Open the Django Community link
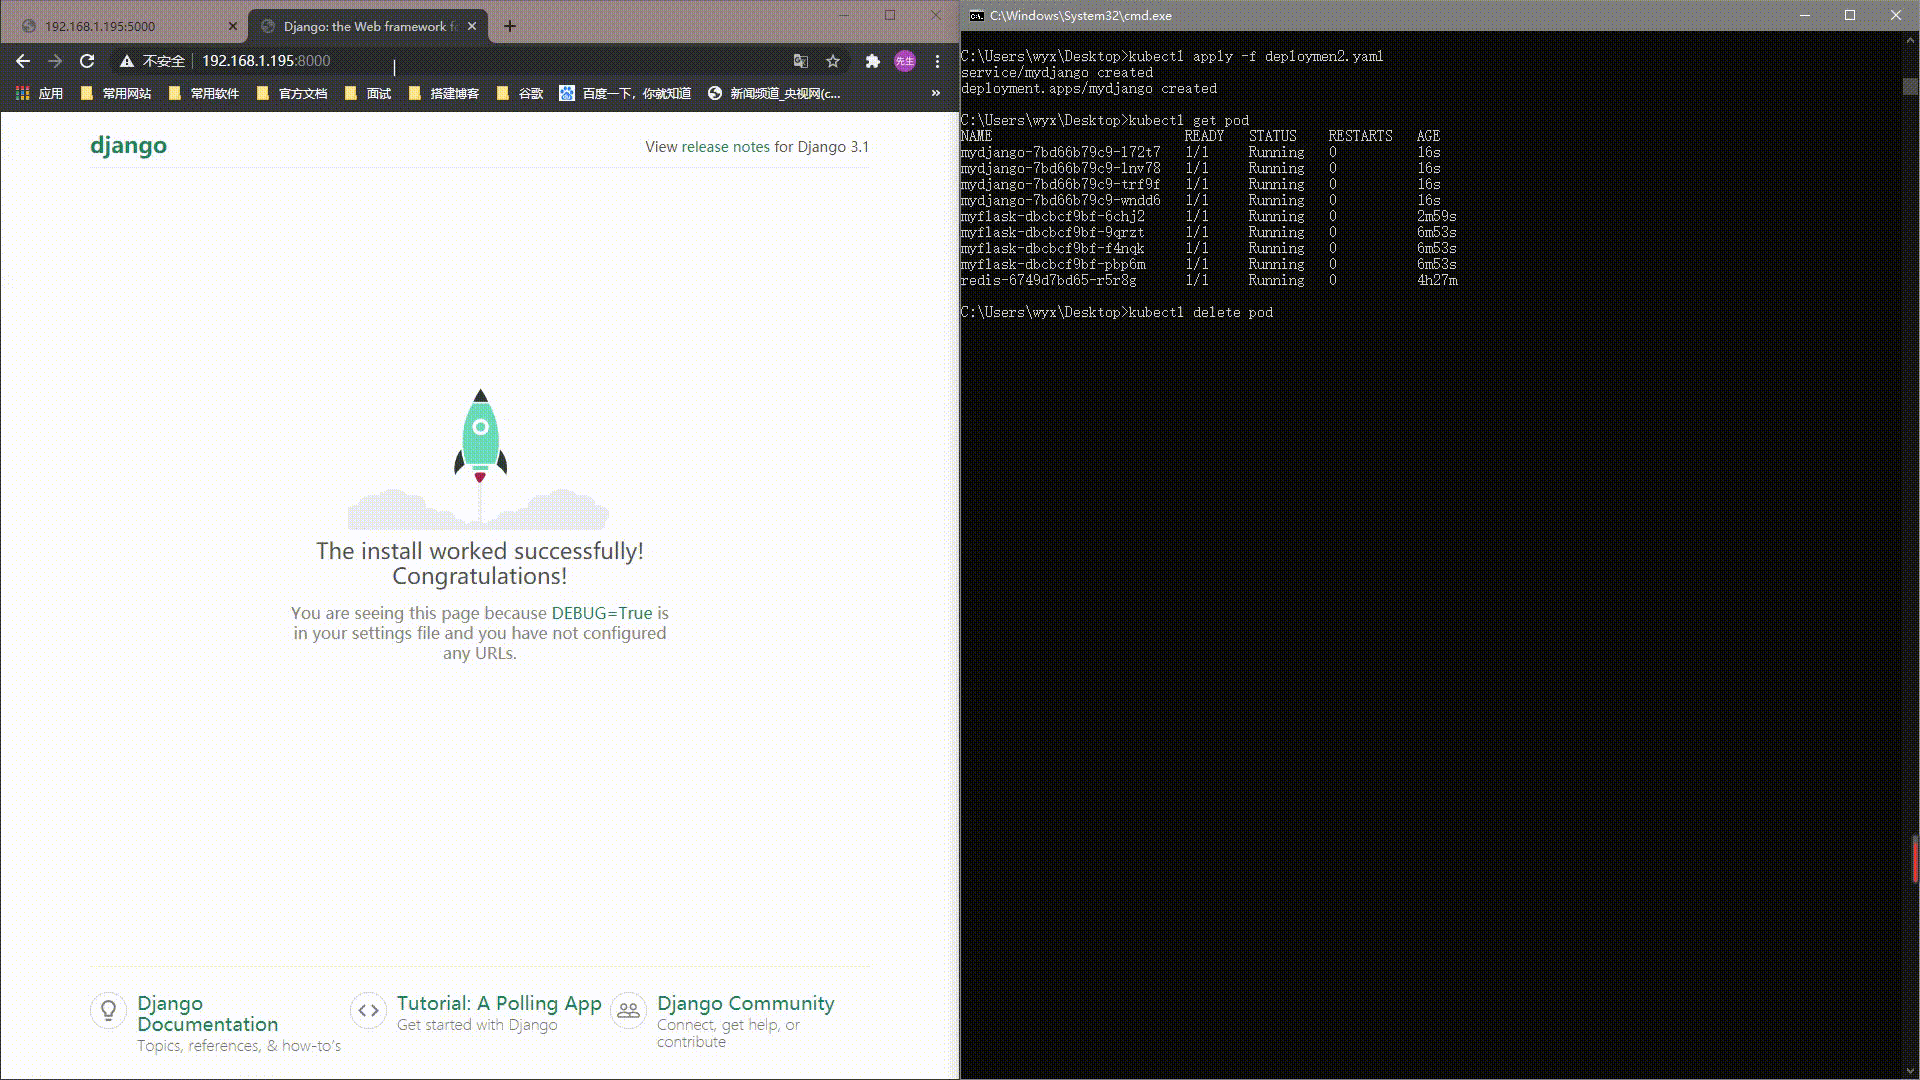1920x1080 pixels. click(x=745, y=1003)
